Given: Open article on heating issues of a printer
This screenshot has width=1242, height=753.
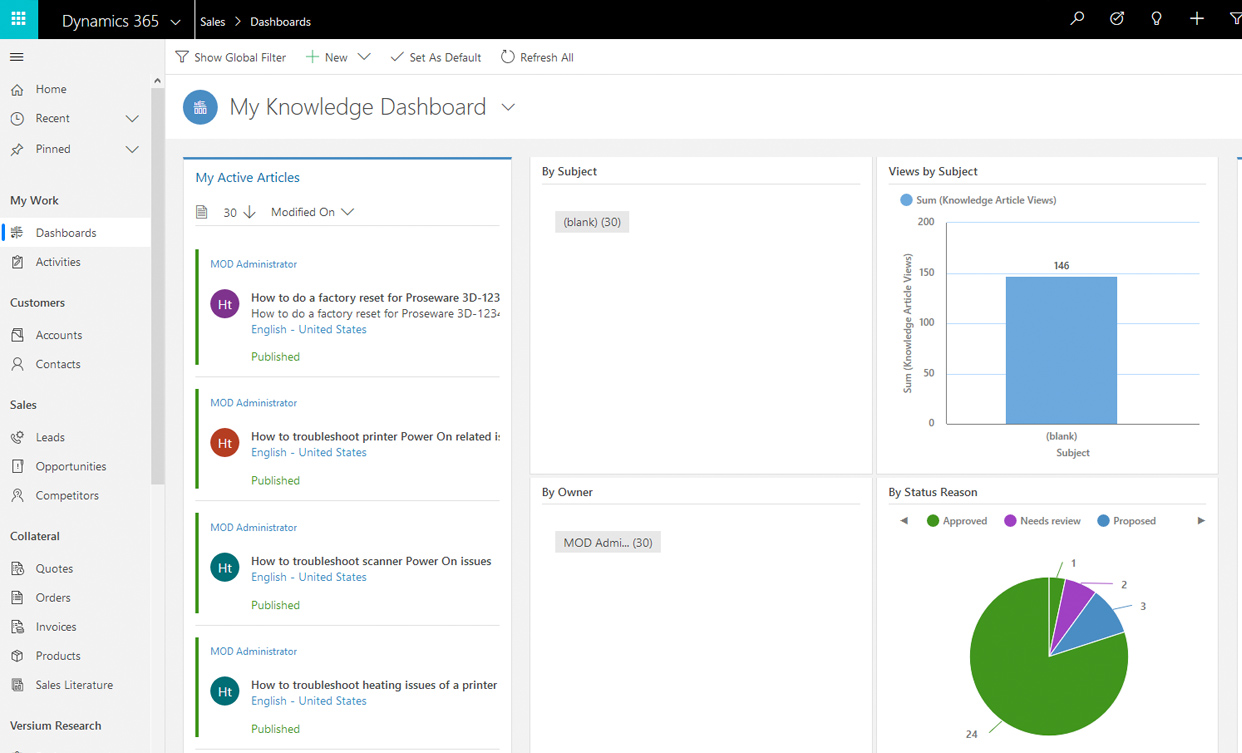Looking at the screenshot, I should tap(374, 685).
